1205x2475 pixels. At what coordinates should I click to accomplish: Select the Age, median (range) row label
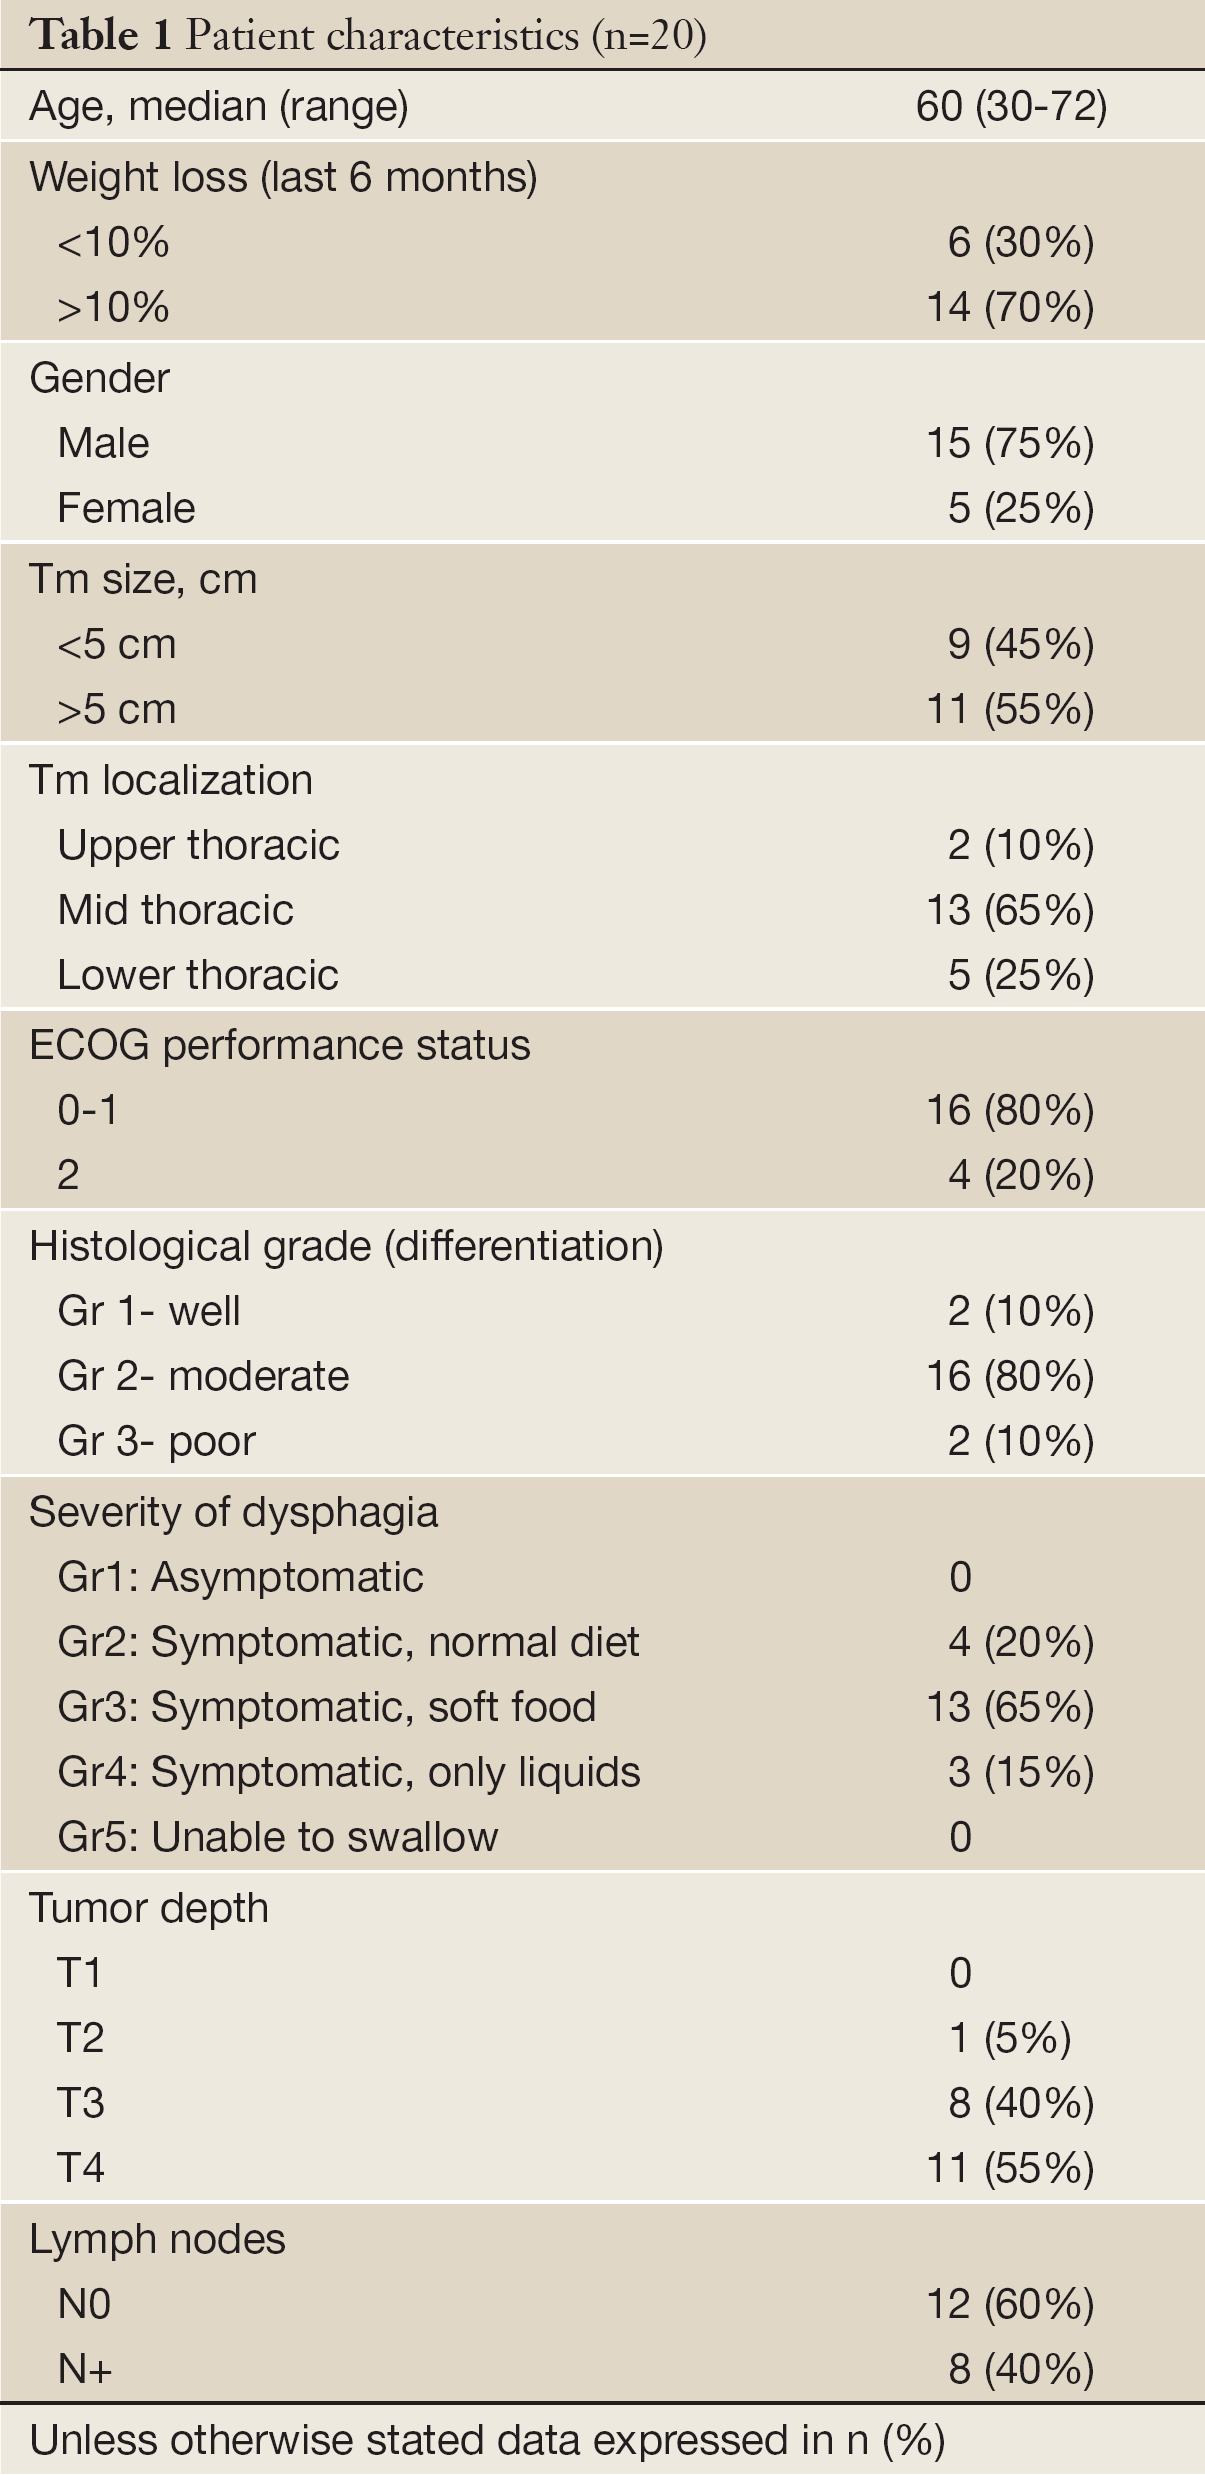(219, 106)
